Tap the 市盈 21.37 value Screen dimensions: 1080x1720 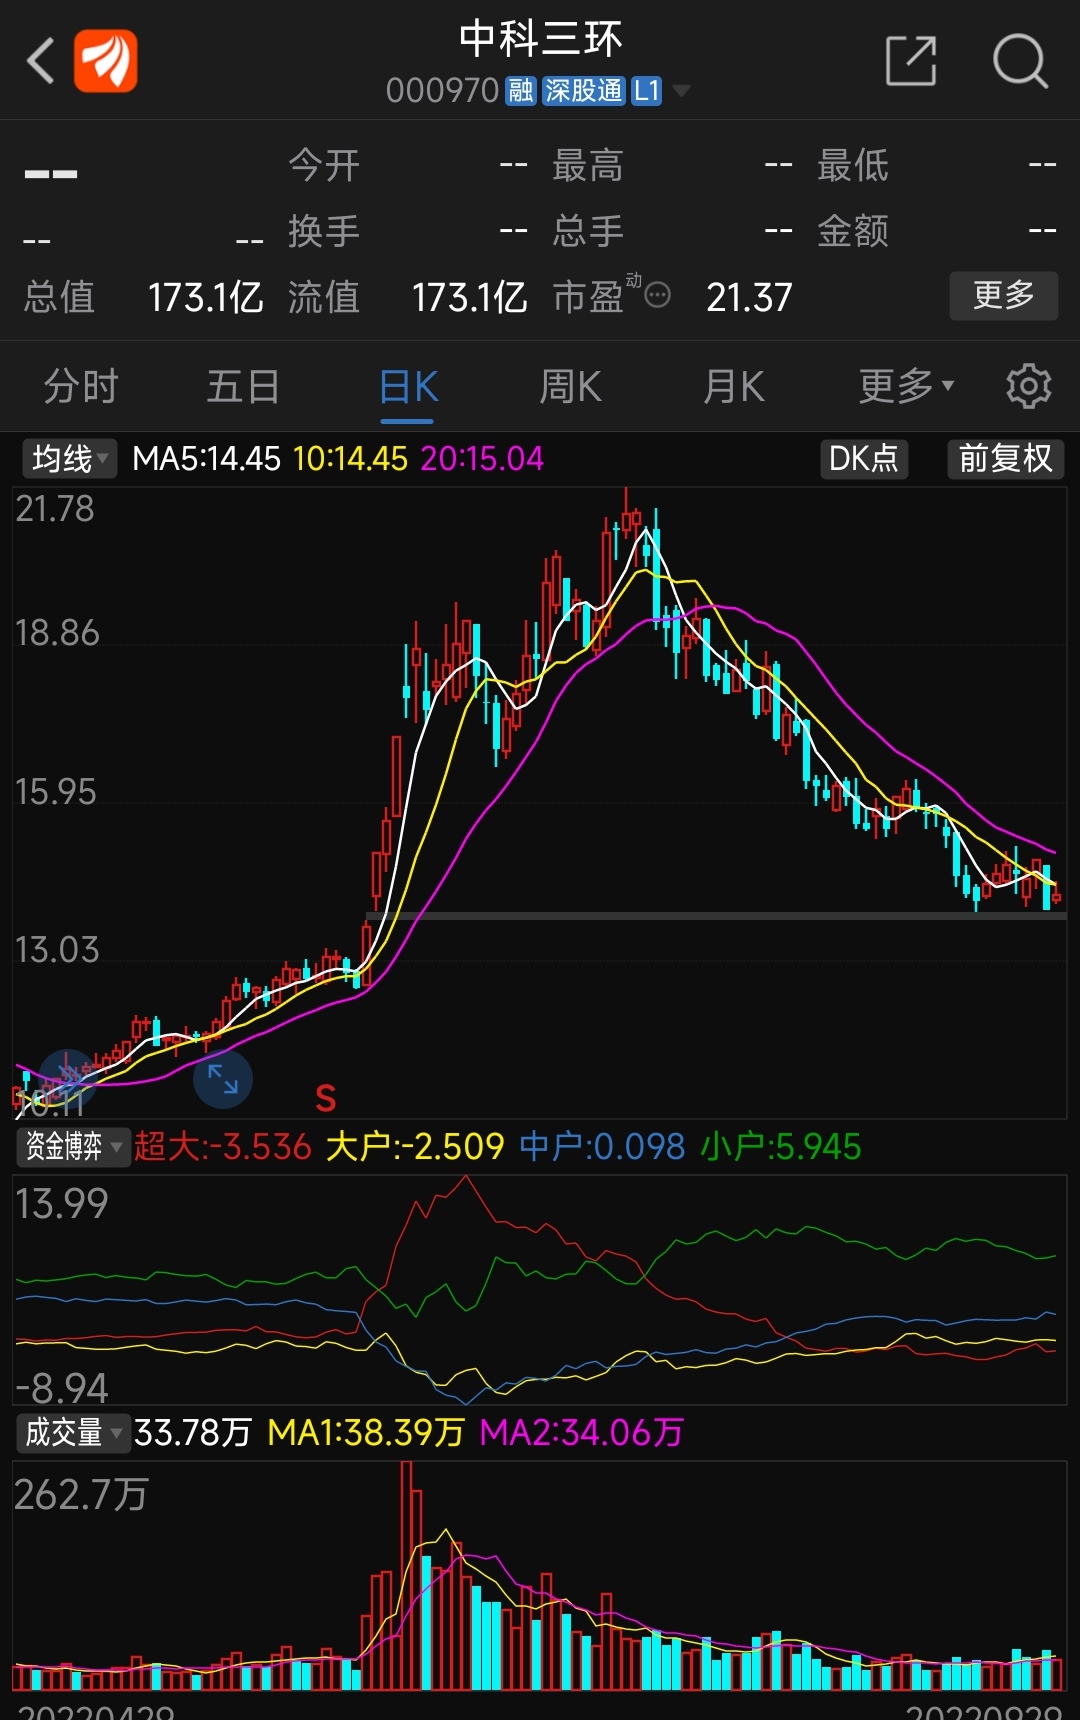[x=749, y=297]
